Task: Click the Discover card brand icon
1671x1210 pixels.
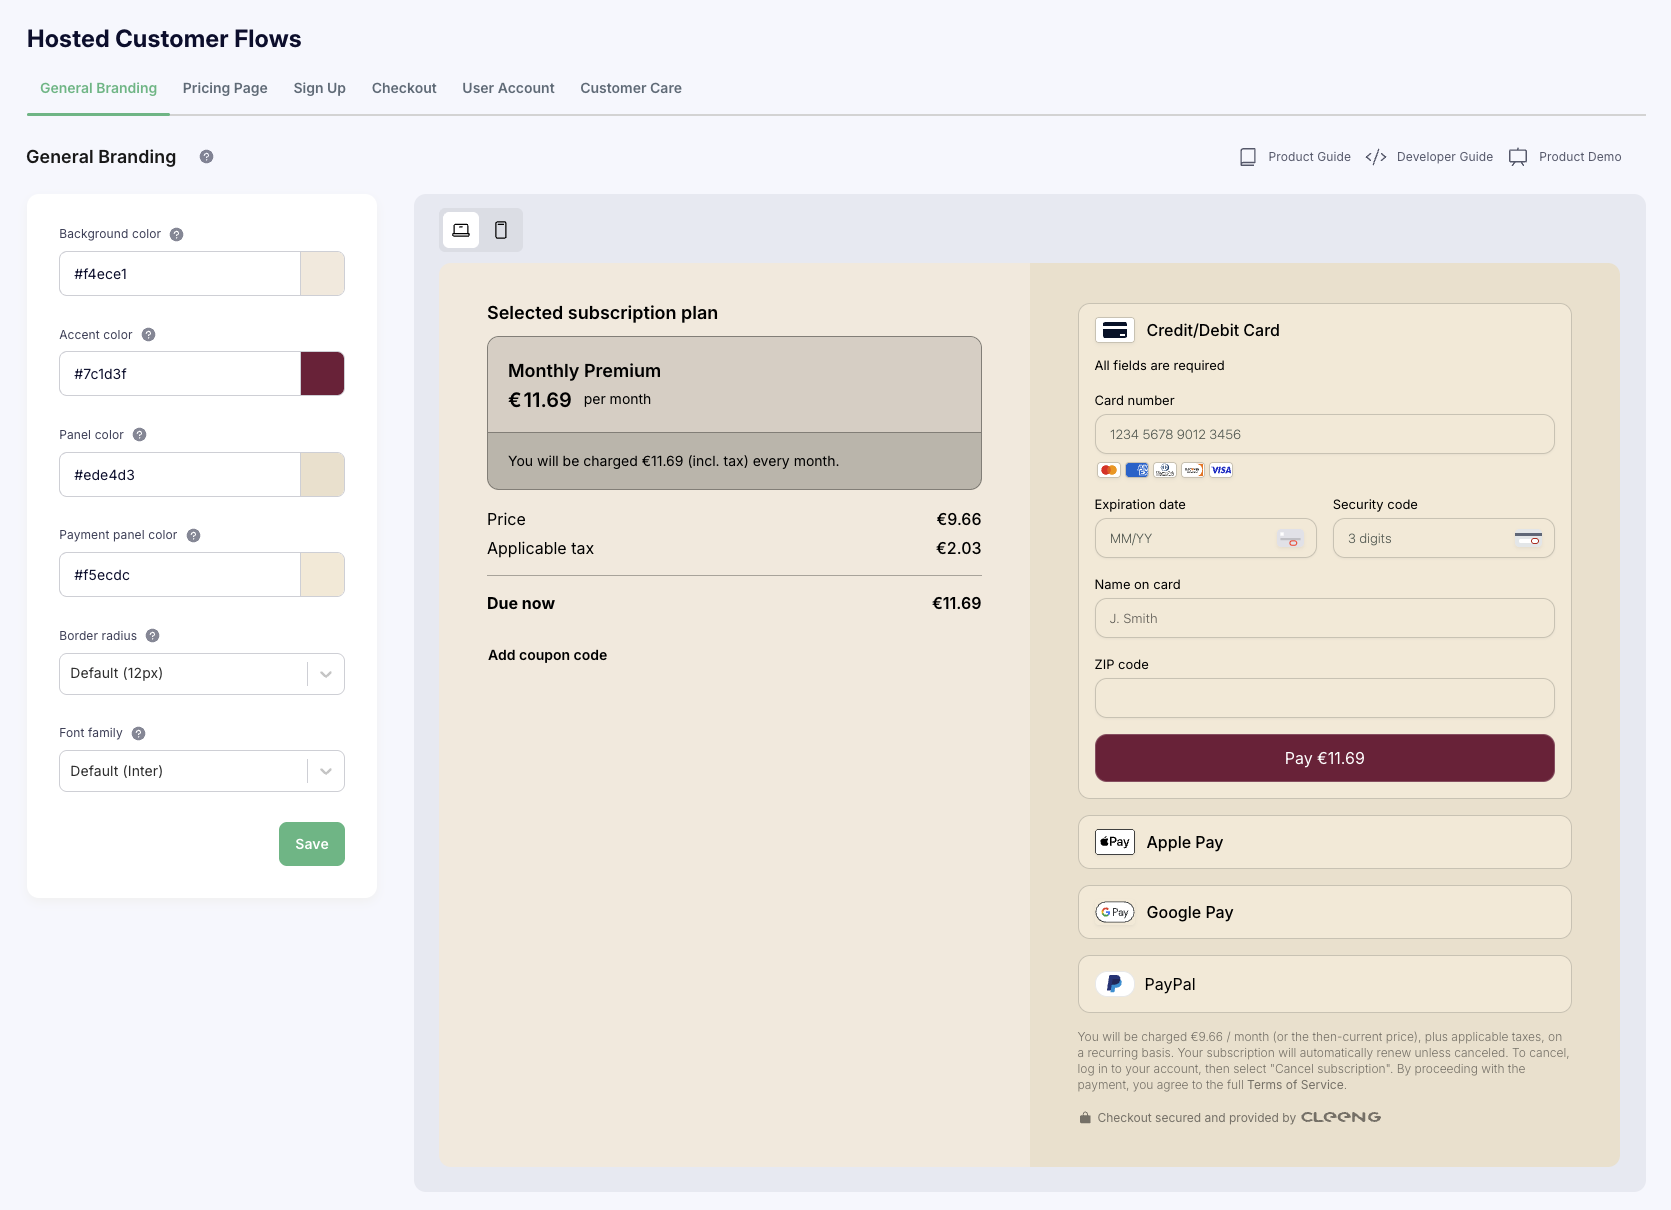Action: pyautogui.click(x=1192, y=470)
